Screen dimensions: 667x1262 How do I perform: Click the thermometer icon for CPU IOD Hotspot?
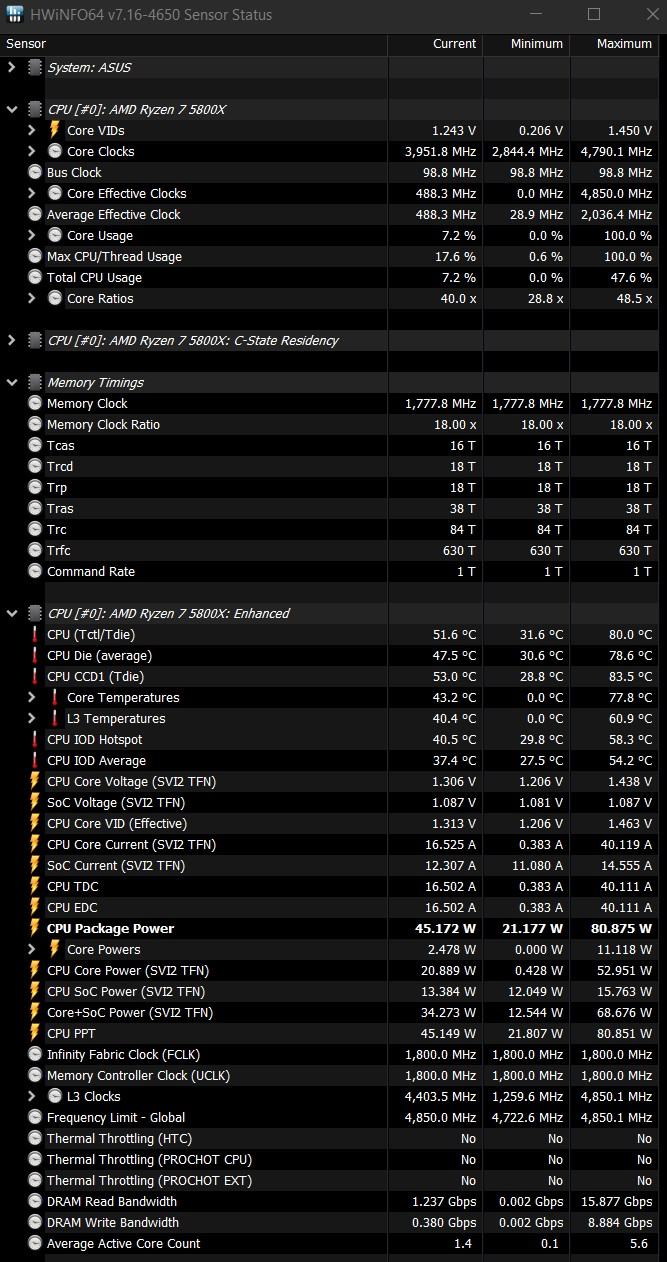coord(35,739)
